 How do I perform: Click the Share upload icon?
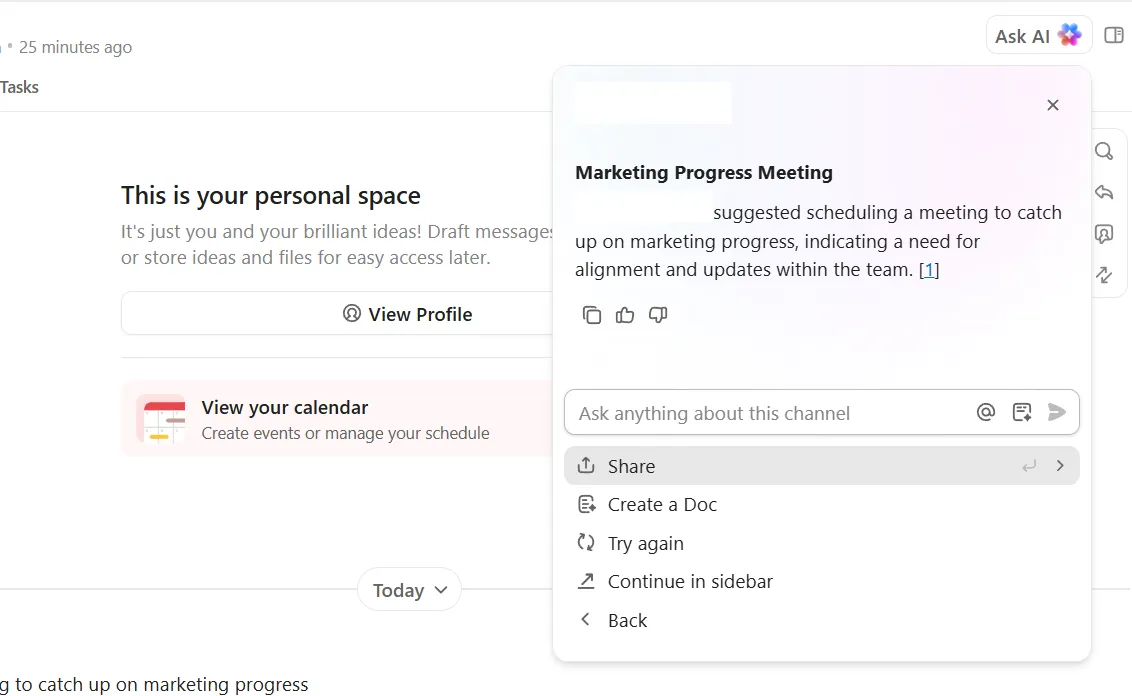pos(586,465)
